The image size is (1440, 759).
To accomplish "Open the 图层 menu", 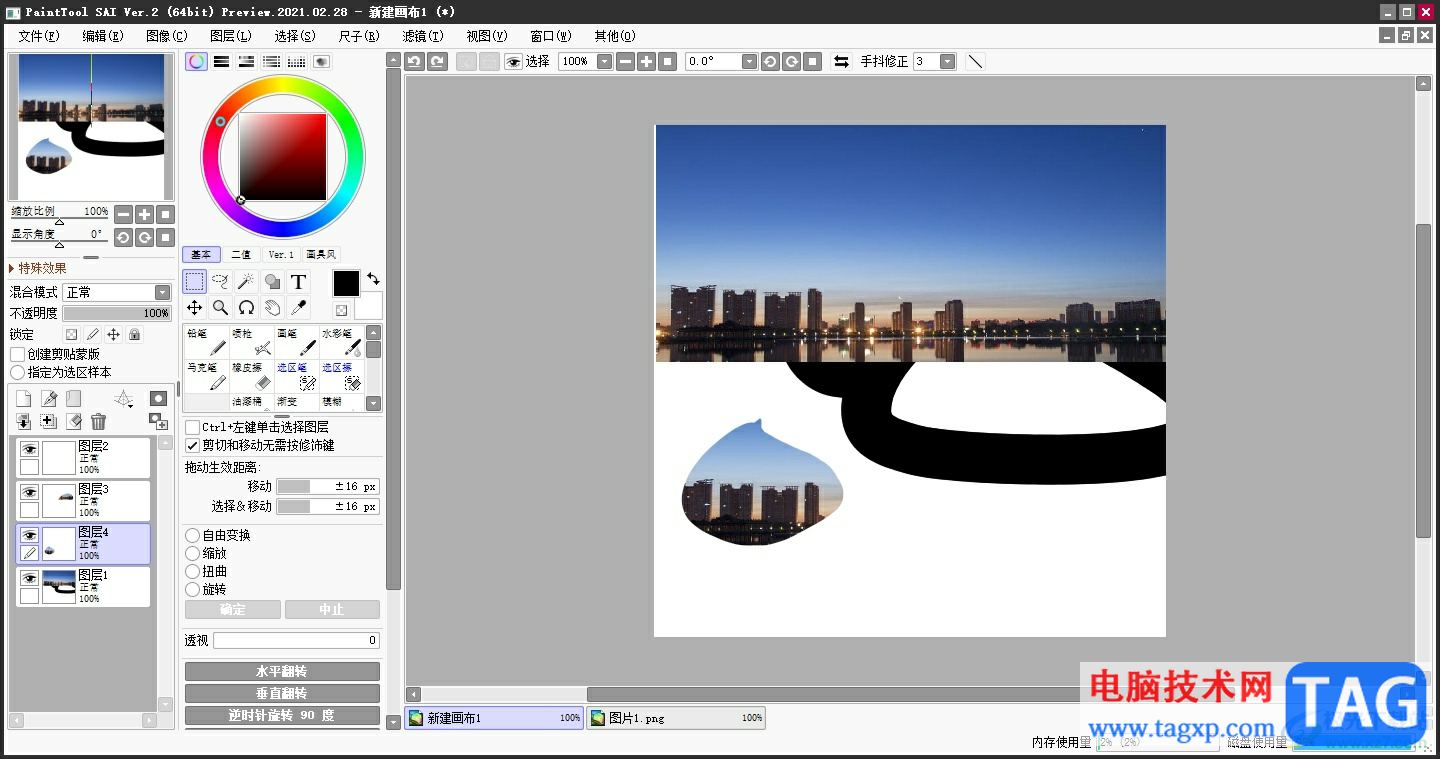I will coord(231,36).
